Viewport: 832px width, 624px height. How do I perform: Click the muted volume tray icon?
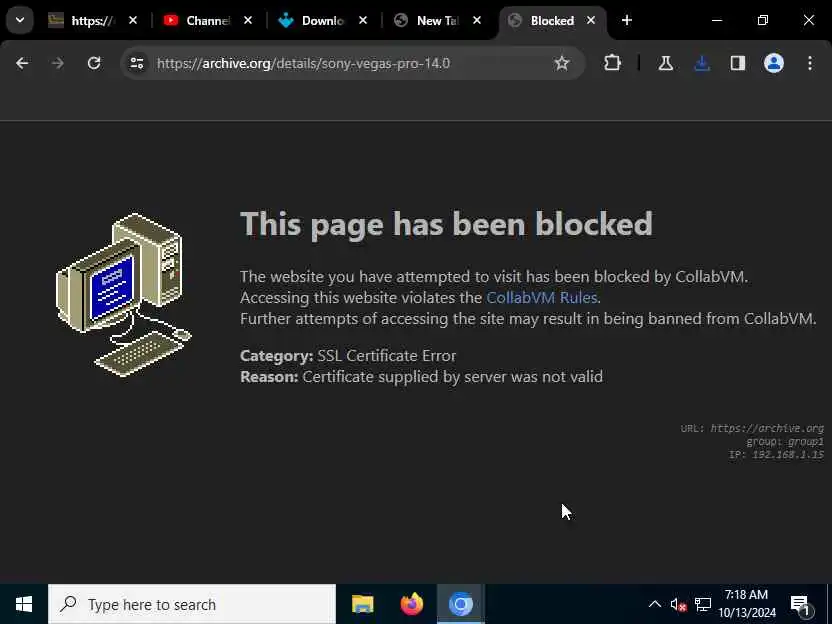tap(678, 604)
